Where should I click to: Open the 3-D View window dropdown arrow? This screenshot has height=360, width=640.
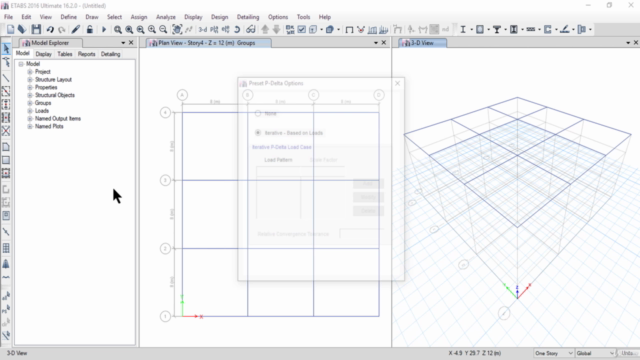click(x=628, y=43)
